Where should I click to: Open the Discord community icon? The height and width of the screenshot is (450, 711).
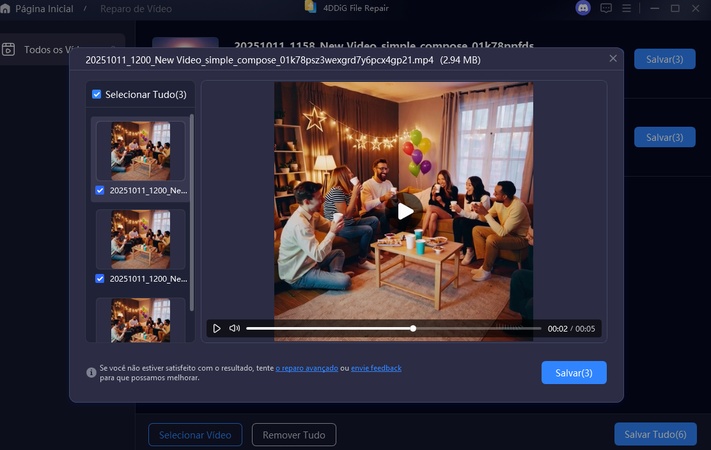click(584, 8)
